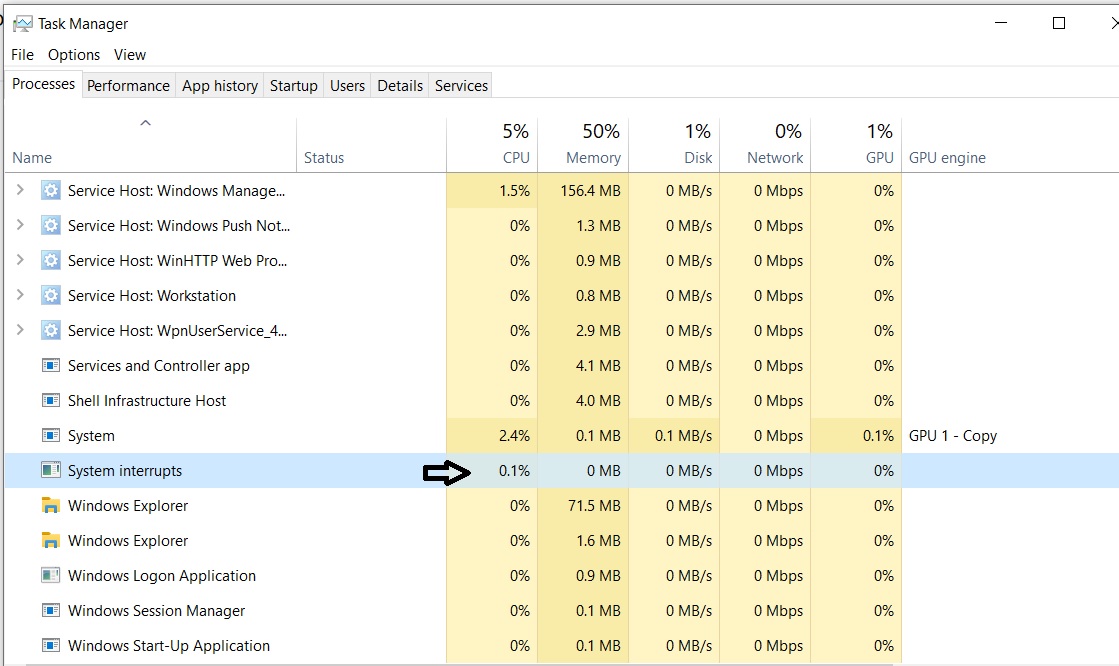Sort processes by Memory column header
Viewport: 1119px width, 666px height.
pyautogui.click(x=593, y=157)
